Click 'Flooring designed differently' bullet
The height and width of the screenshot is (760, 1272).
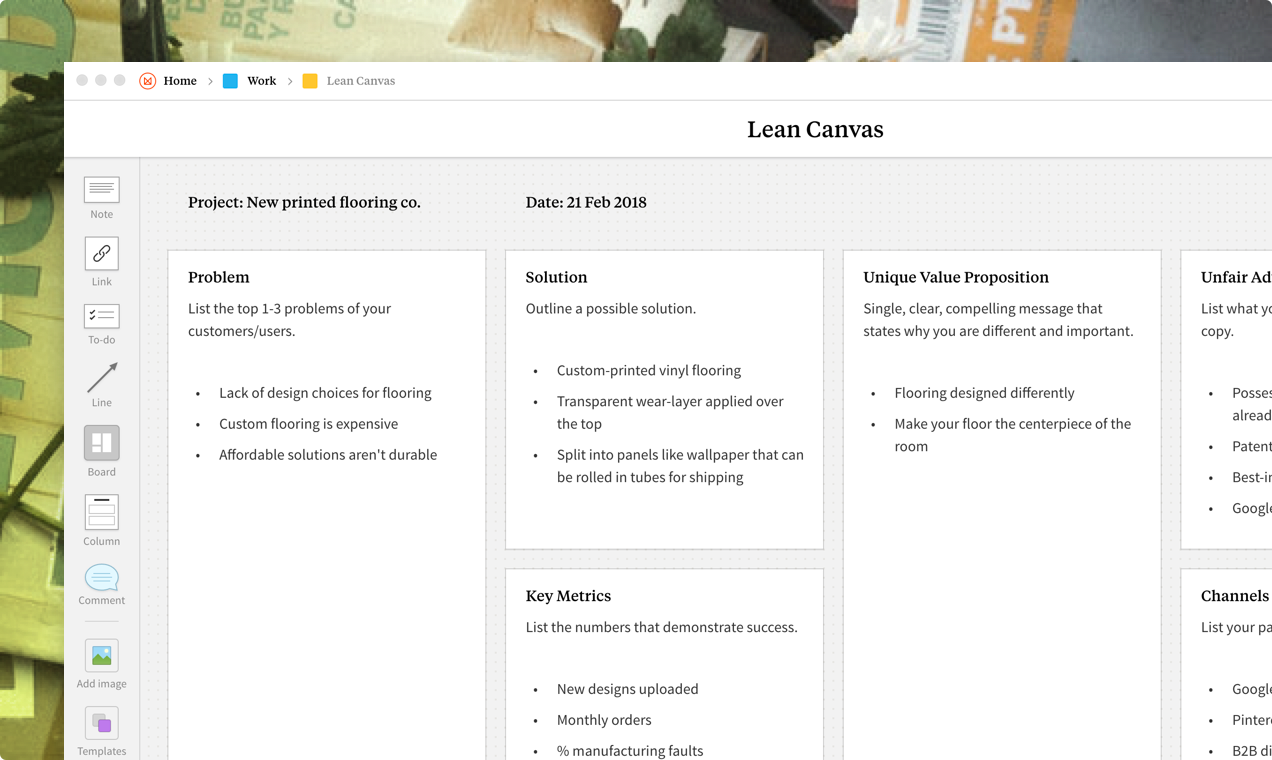(985, 393)
